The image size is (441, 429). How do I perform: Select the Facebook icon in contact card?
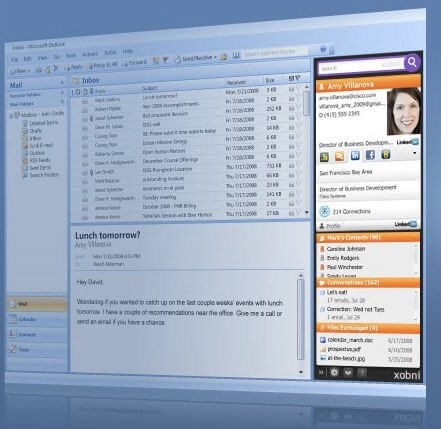(x=370, y=155)
